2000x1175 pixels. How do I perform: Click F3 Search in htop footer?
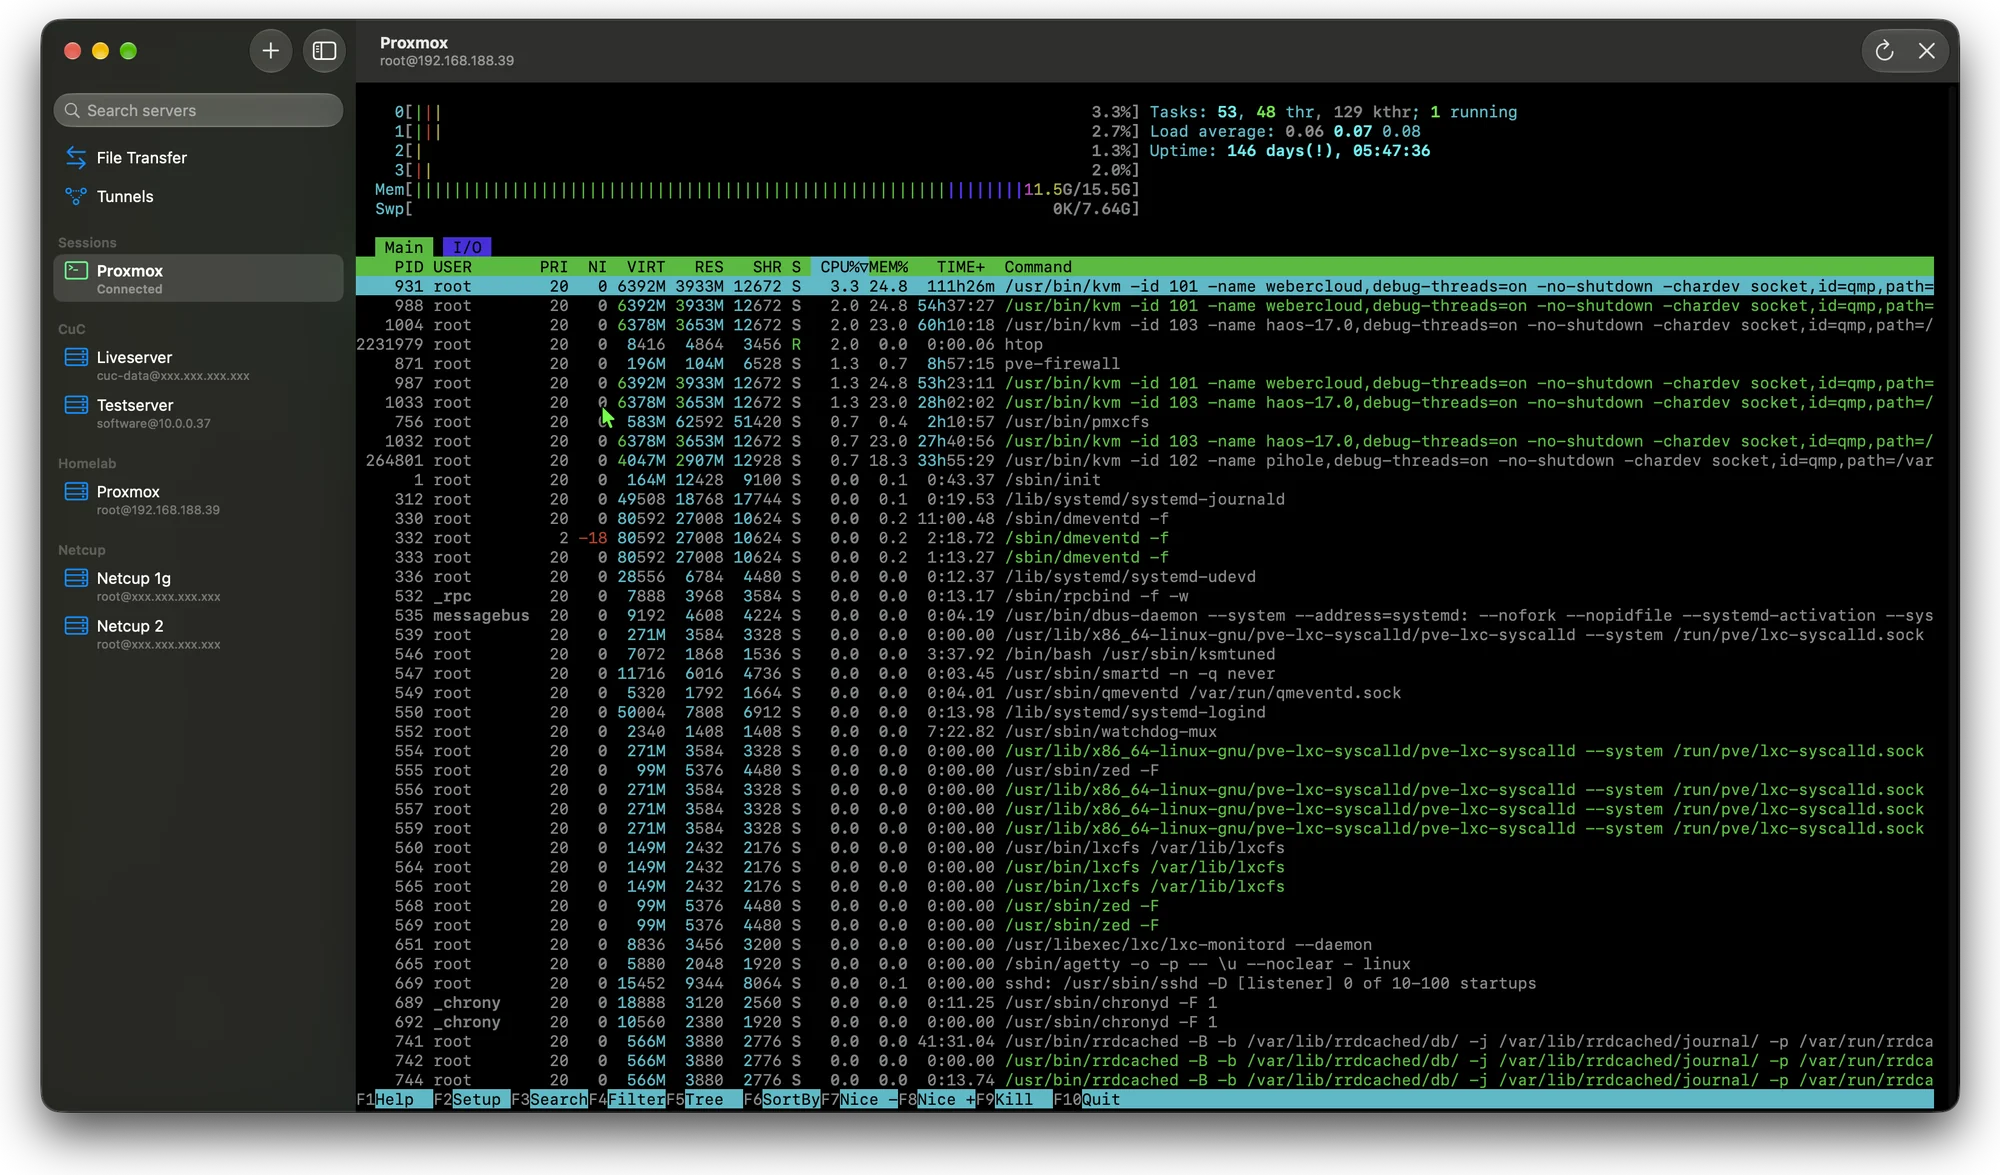tap(549, 1100)
